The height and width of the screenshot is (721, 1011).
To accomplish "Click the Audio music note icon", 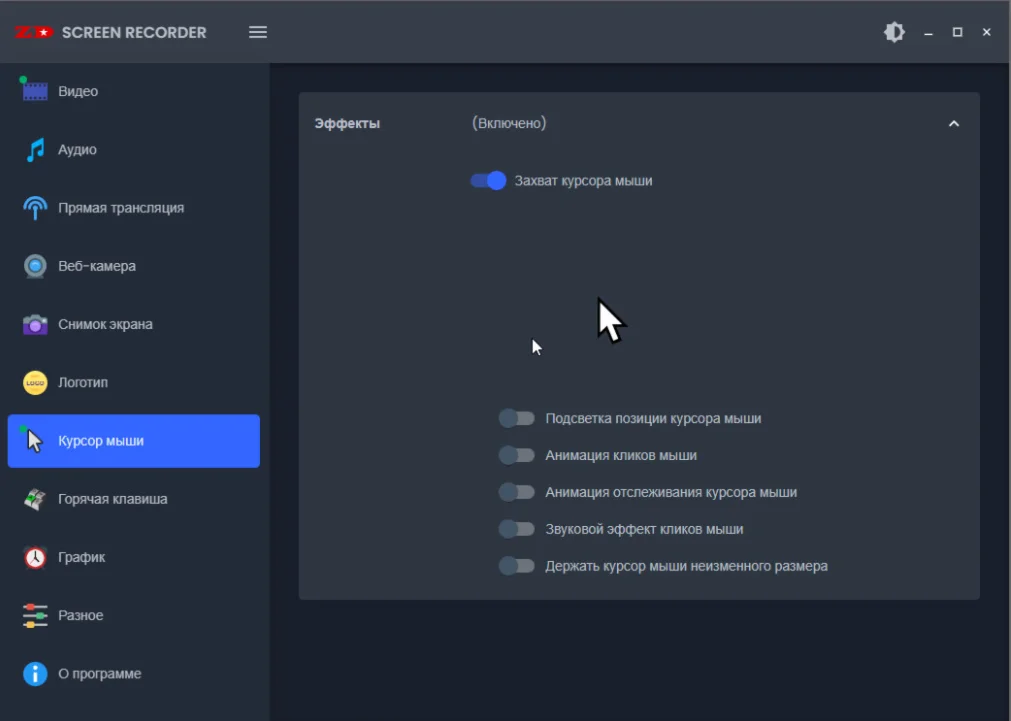I will coord(35,150).
